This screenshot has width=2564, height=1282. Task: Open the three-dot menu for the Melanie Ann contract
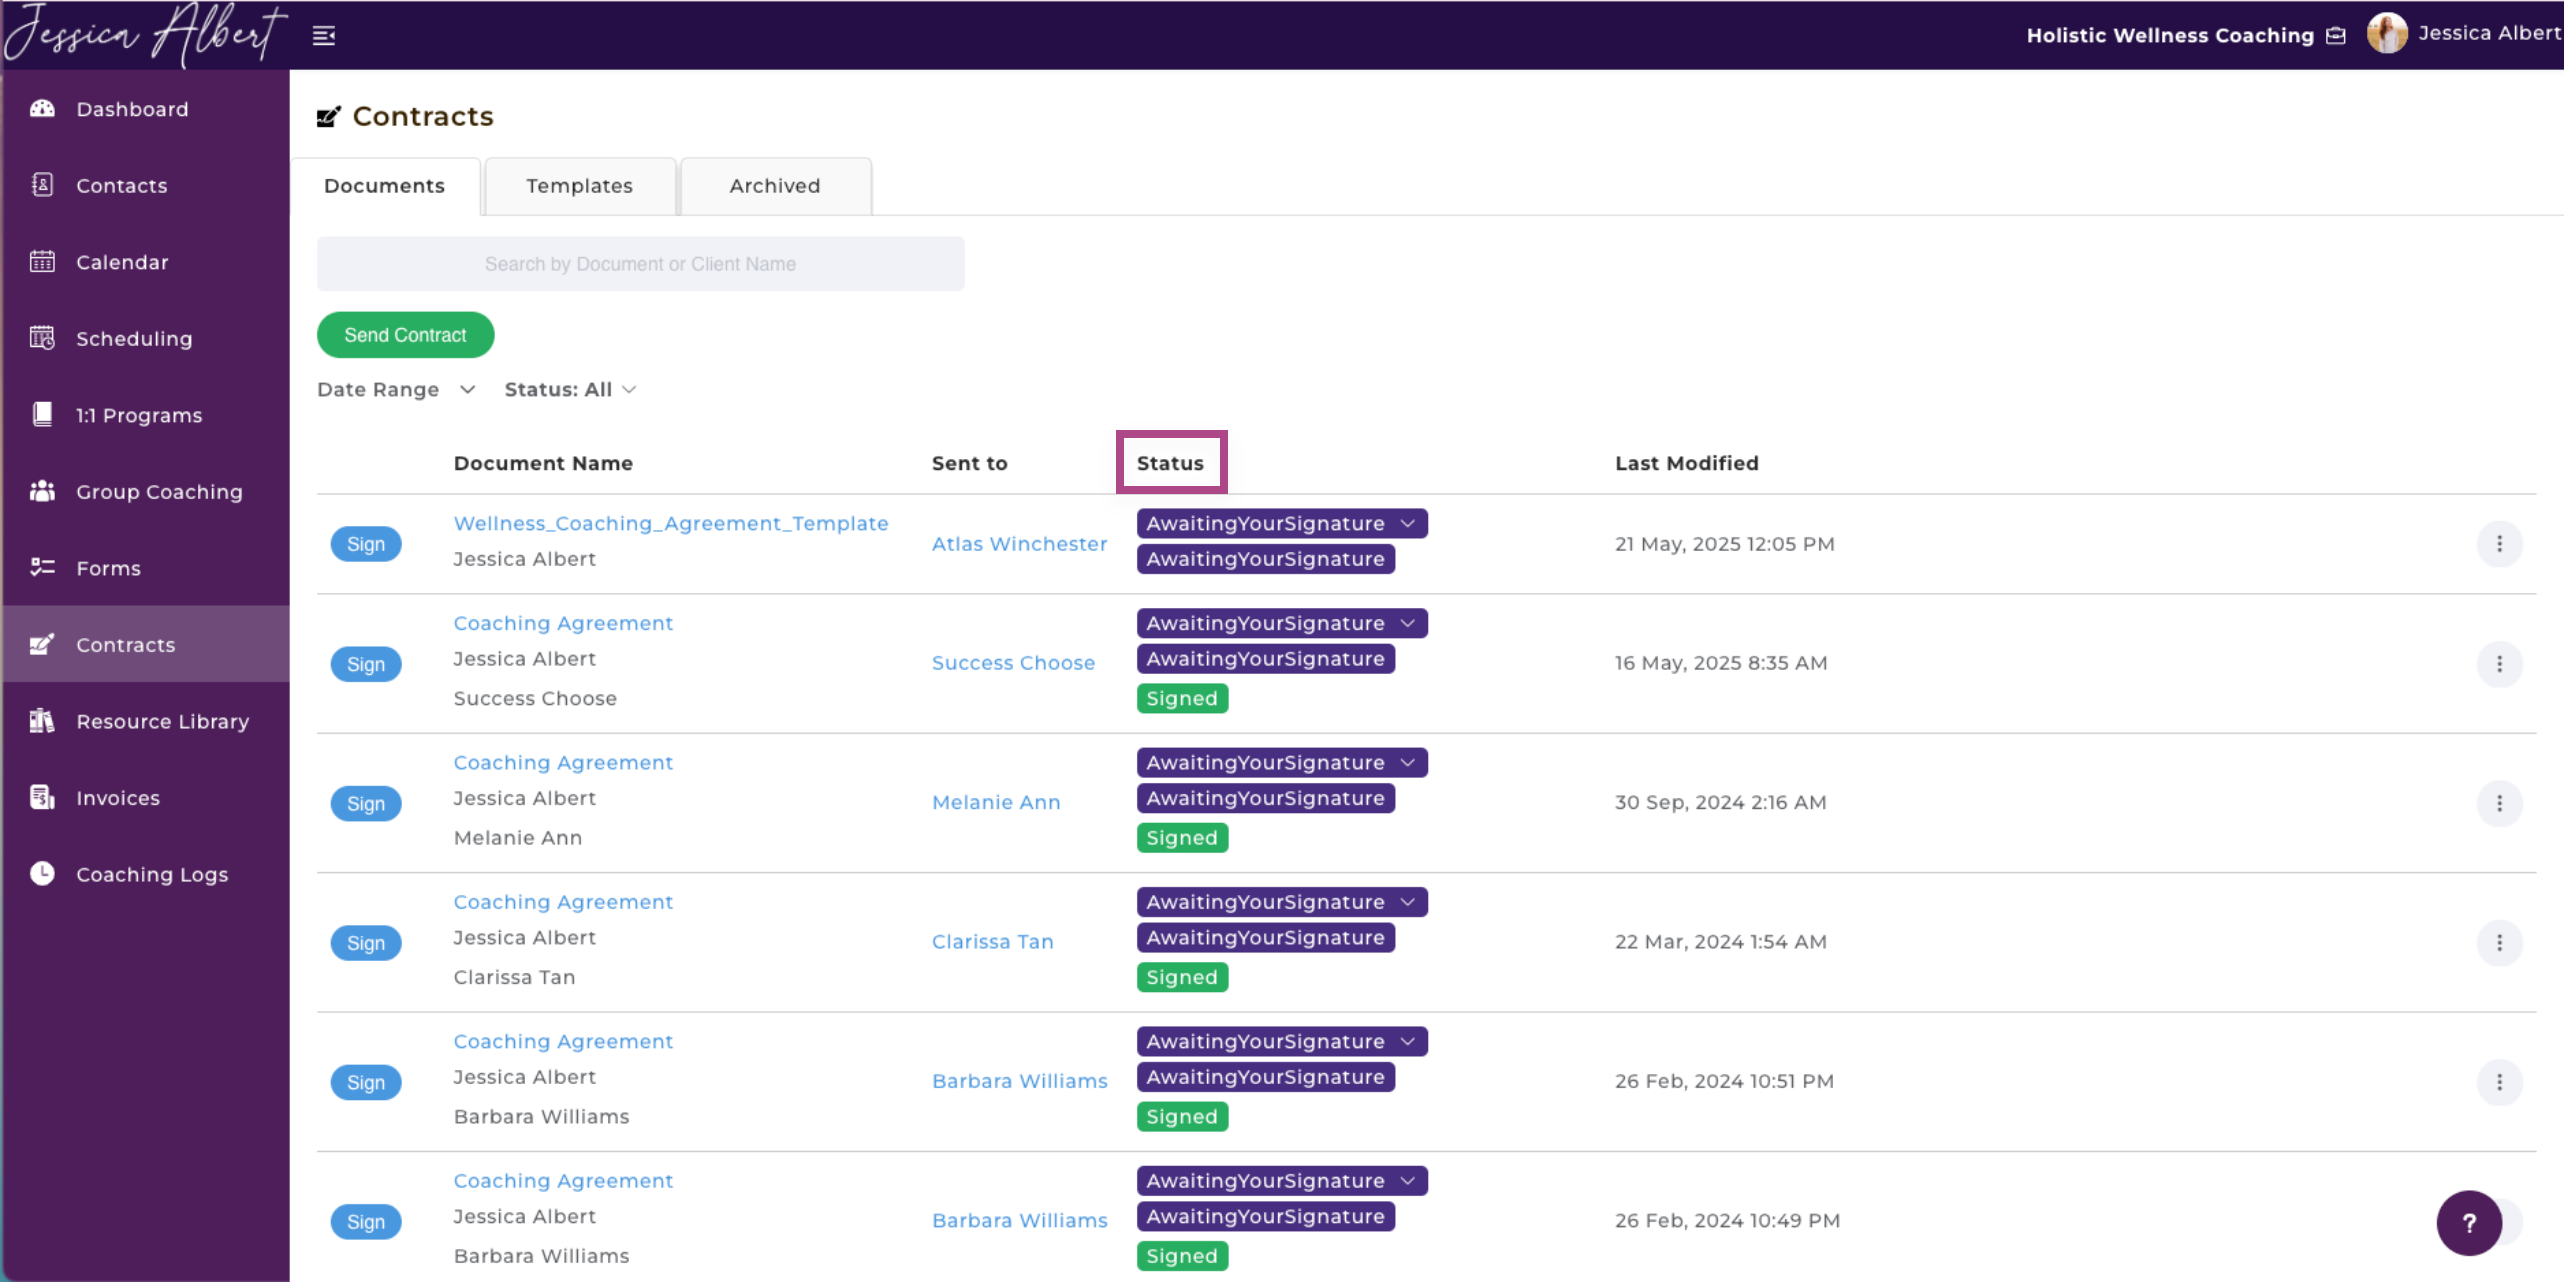(2499, 803)
